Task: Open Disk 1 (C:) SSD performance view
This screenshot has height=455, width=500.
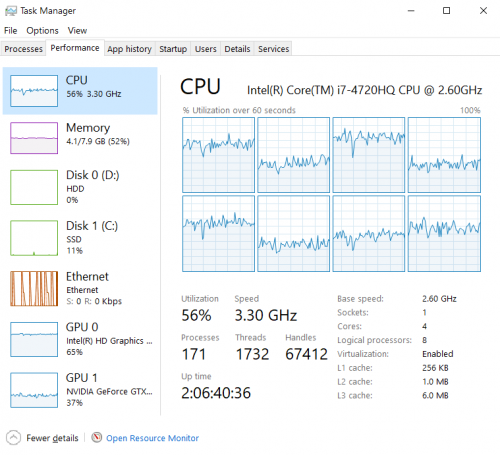Action: pos(80,238)
